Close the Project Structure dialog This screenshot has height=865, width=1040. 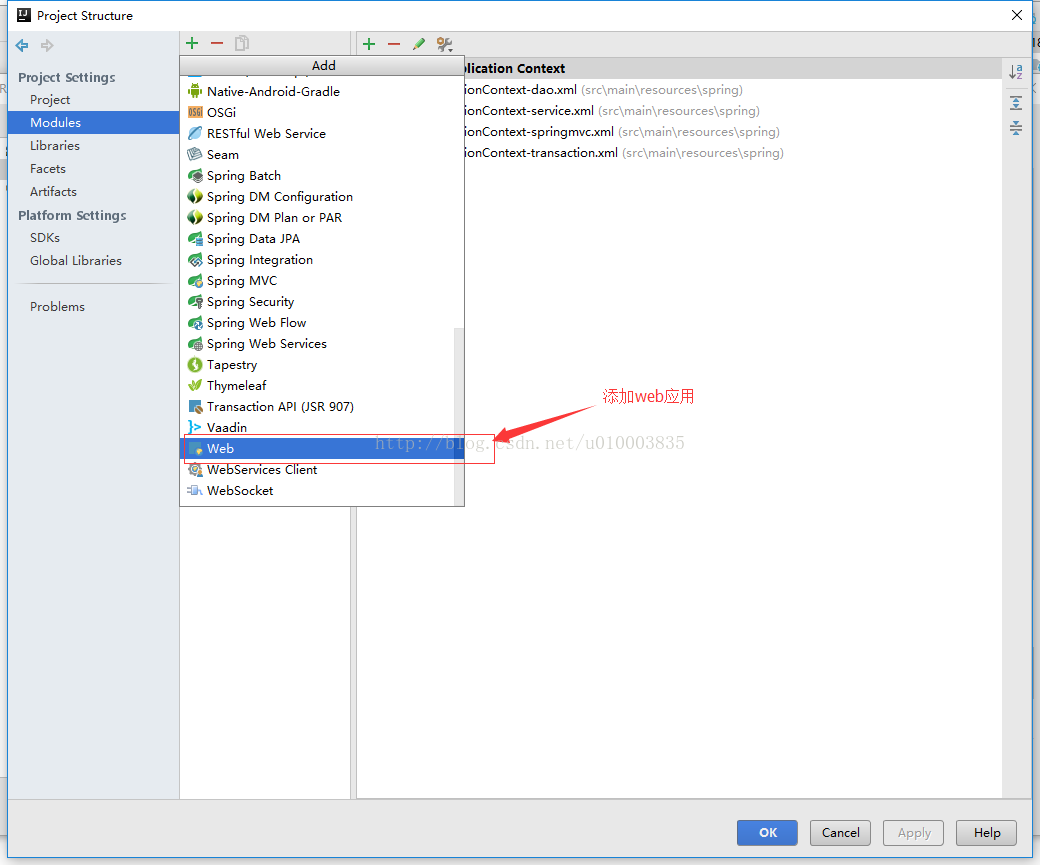pyautogui.click(x=1017, y=15)
